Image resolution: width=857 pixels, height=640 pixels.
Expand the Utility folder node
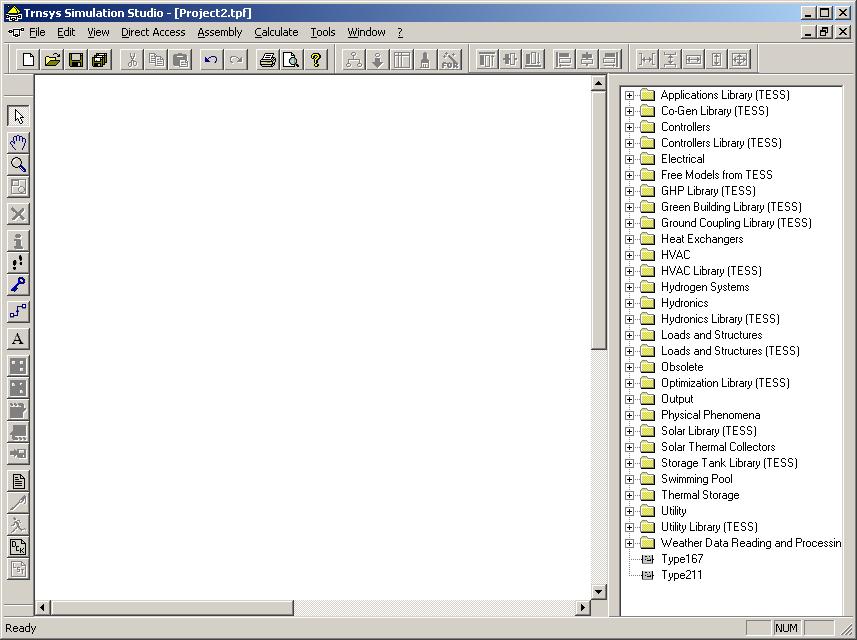(x=630, y=512)
